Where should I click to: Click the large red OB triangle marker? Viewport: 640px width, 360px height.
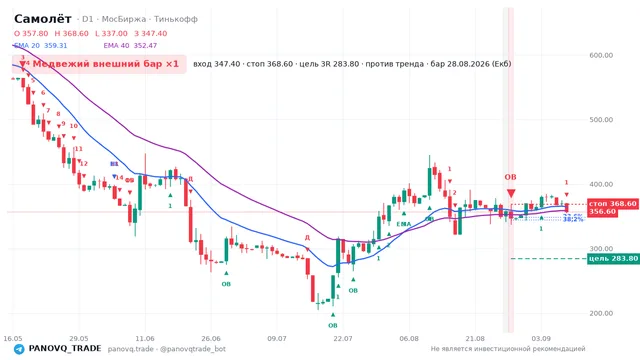(x=511, y=193)
